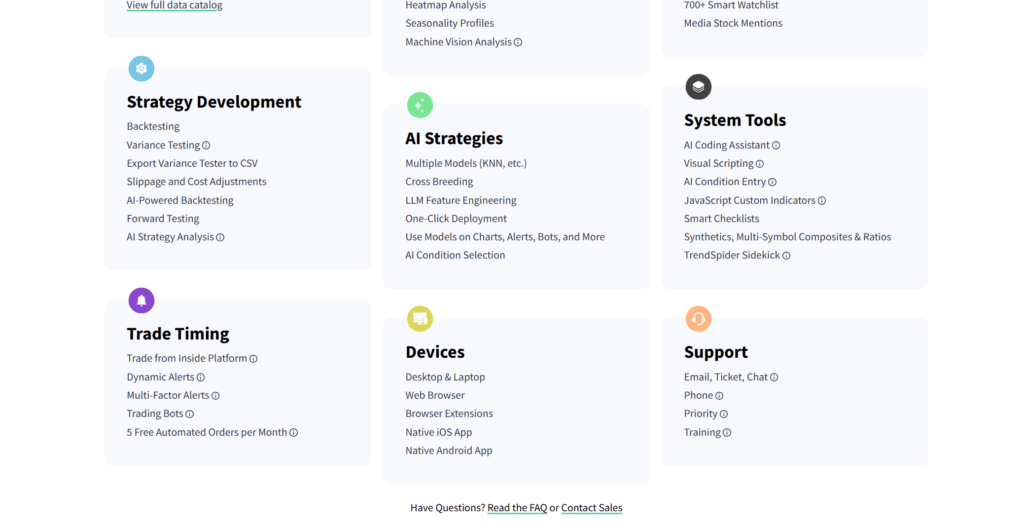
Task: Open info tooltip for AI Coding Assistant
Action: (776, 146)
